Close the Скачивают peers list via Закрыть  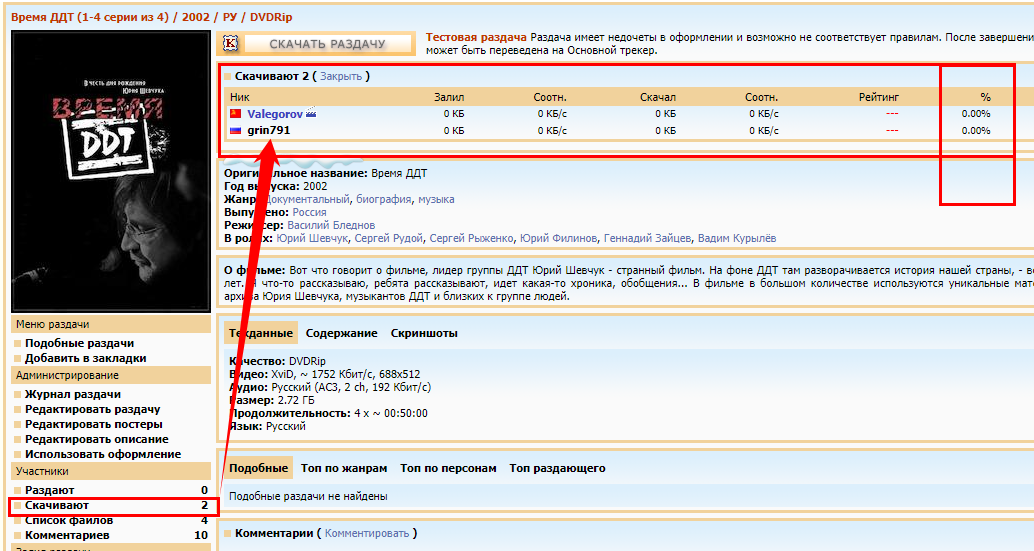[341, 76]
